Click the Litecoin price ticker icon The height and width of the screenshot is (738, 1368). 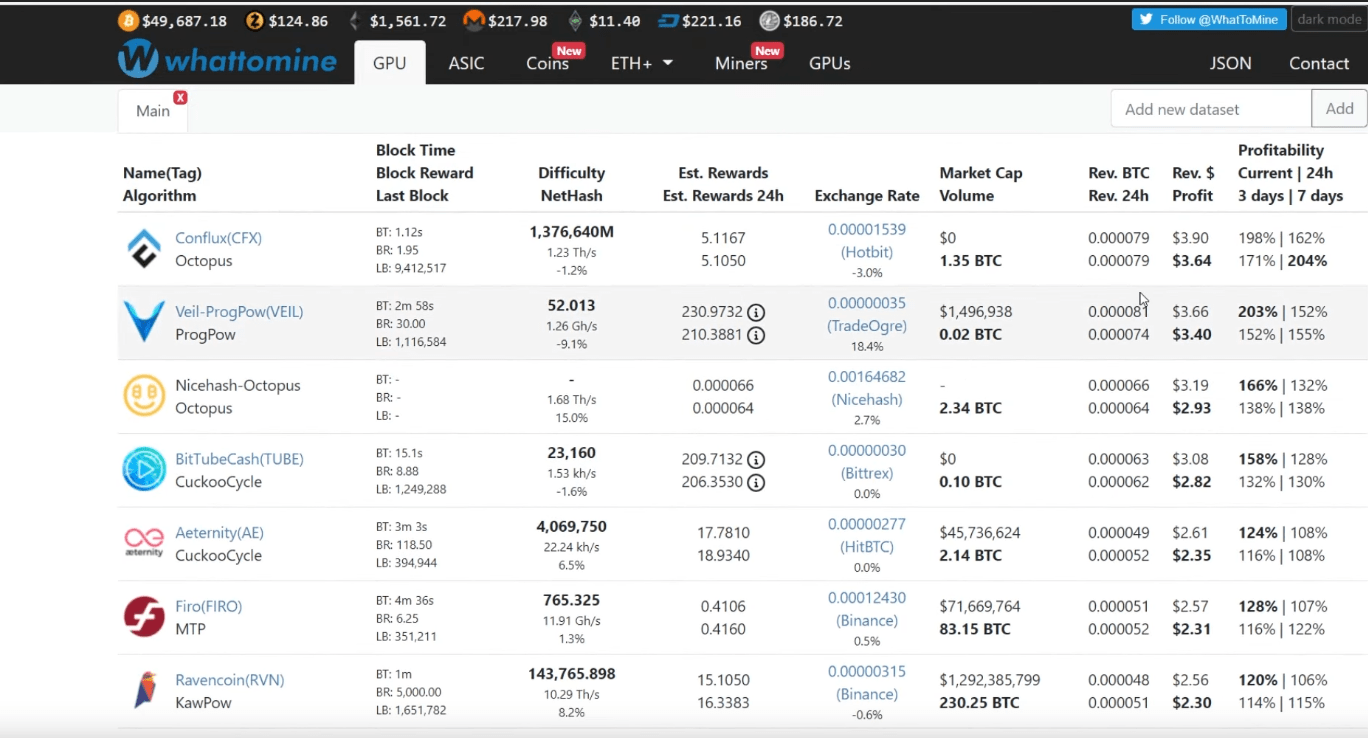769,21
